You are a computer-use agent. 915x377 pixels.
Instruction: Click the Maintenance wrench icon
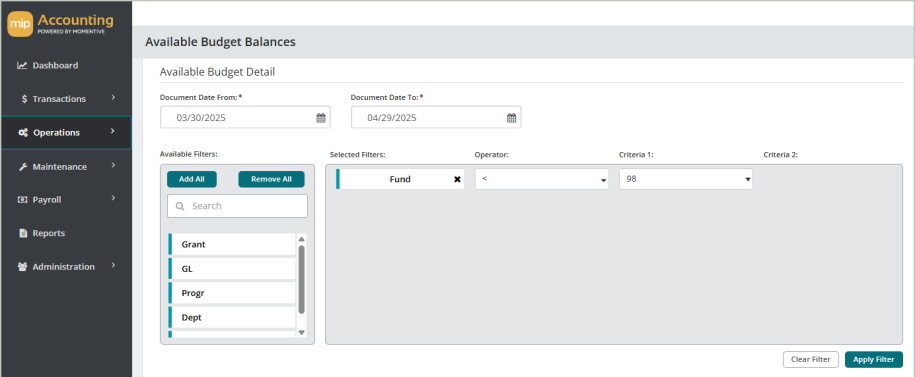coord(23,167)
